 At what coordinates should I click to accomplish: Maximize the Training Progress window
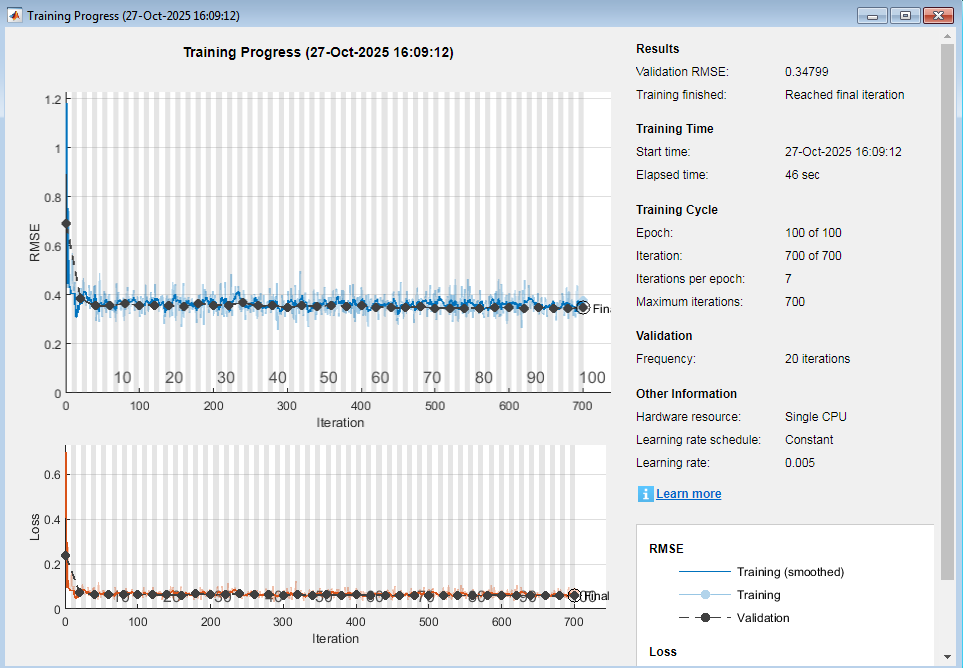pos(905,16)
